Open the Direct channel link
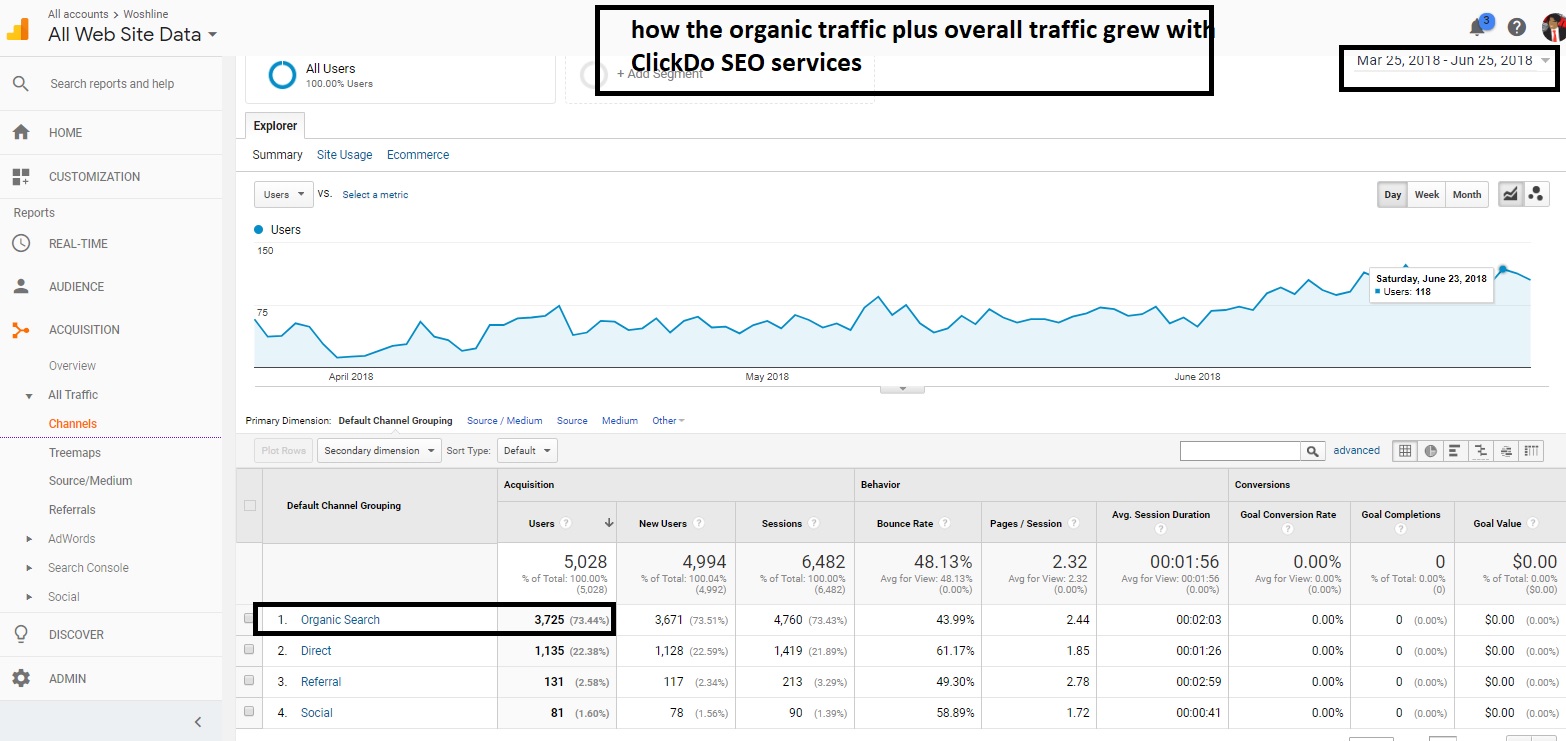1566x741 pixels. (x=316, y=651)
